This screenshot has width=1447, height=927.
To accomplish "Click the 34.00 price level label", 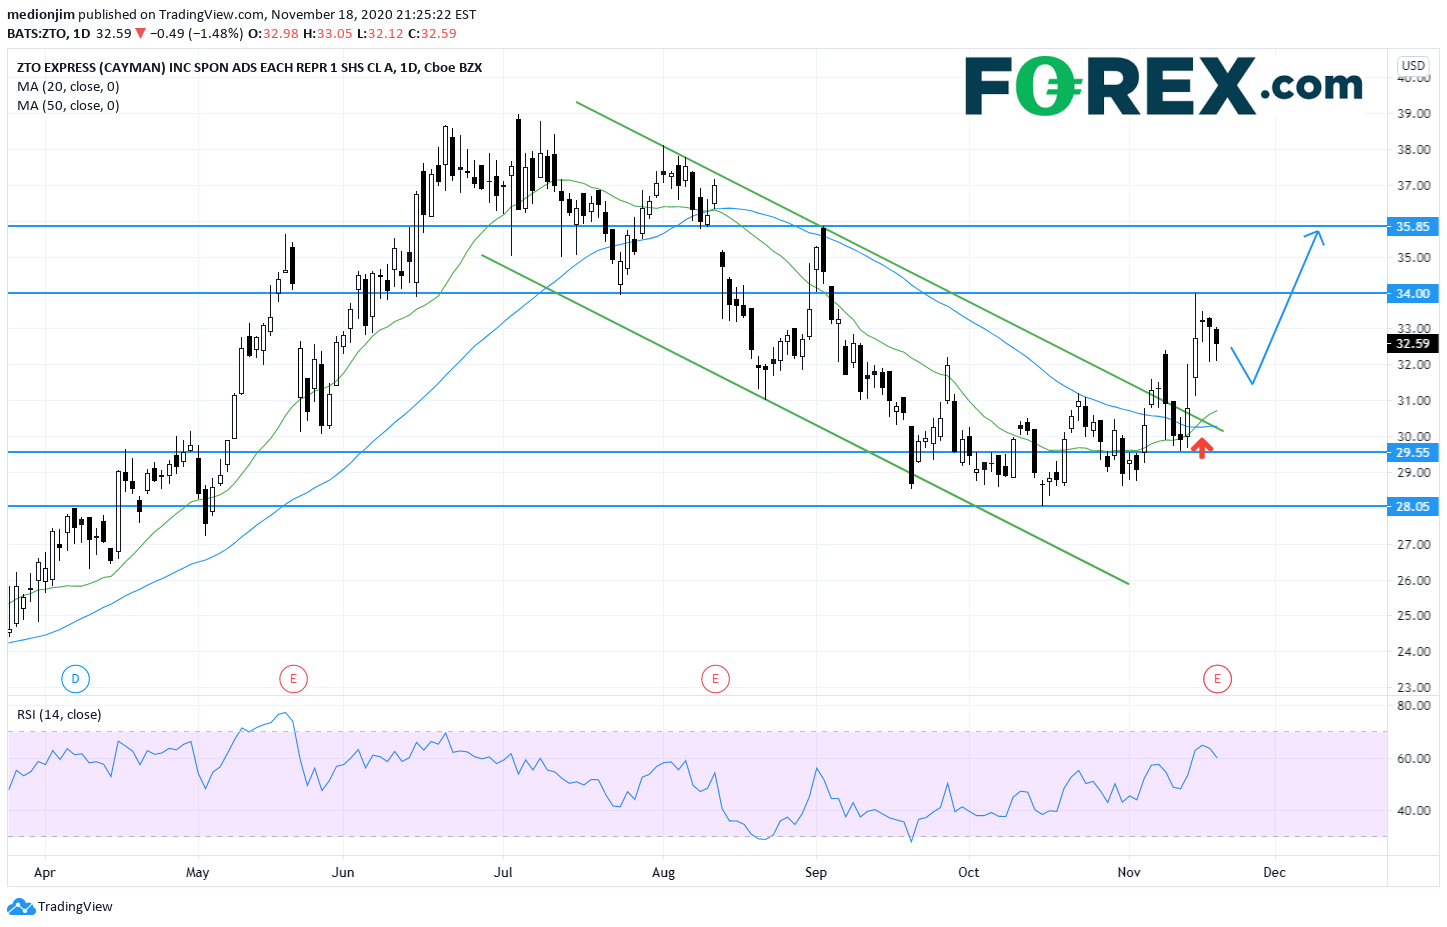I will pos(1412,294).
